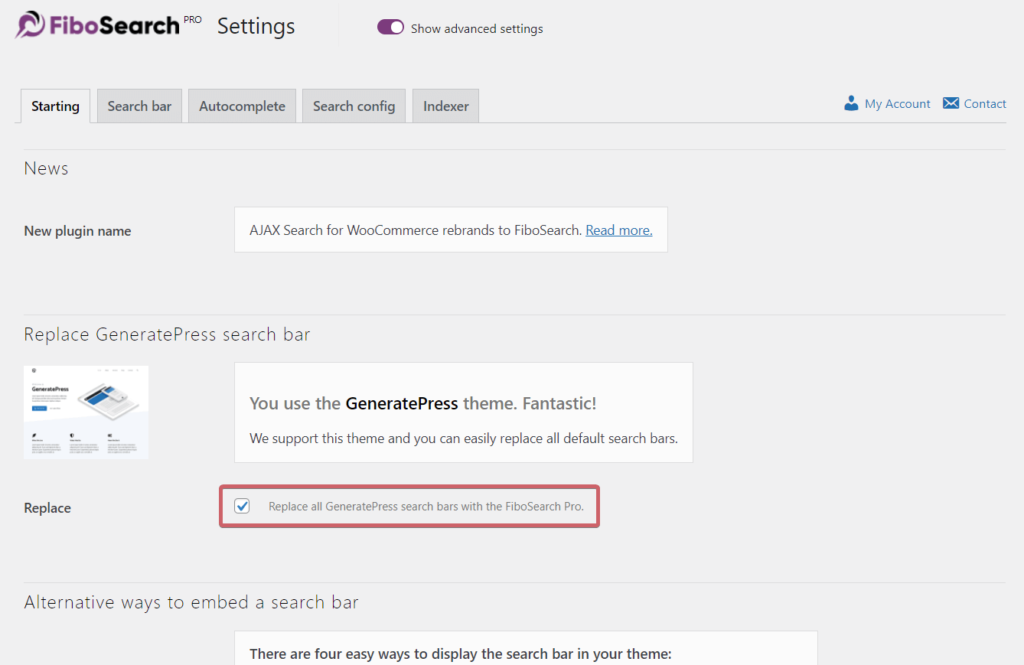Open the Autocomplete tab
Viewport: 1024px width, 665px height.
pyautogui.click(x=242, y=106)
